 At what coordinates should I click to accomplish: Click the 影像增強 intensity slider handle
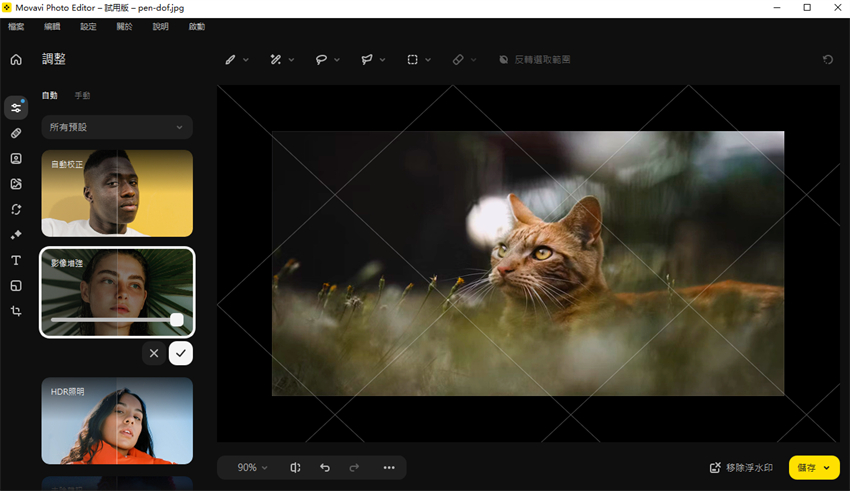[177, 320]
